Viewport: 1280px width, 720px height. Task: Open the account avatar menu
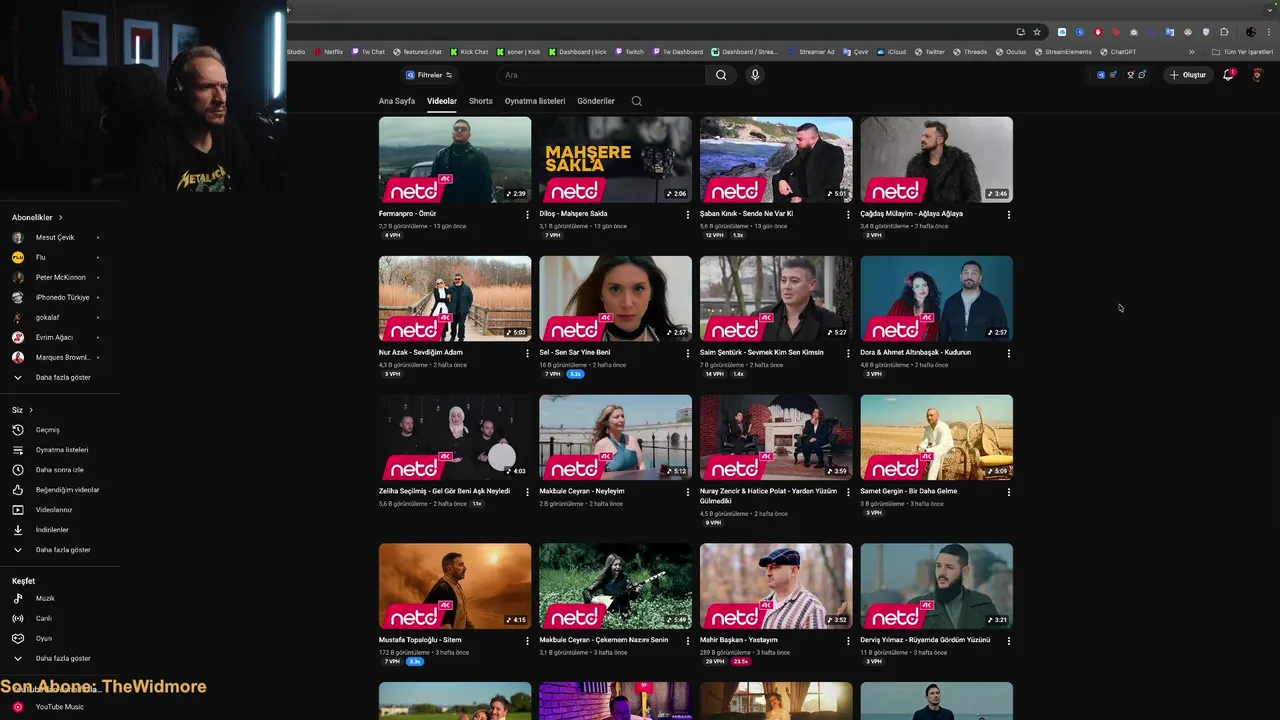pos(1258,75)
